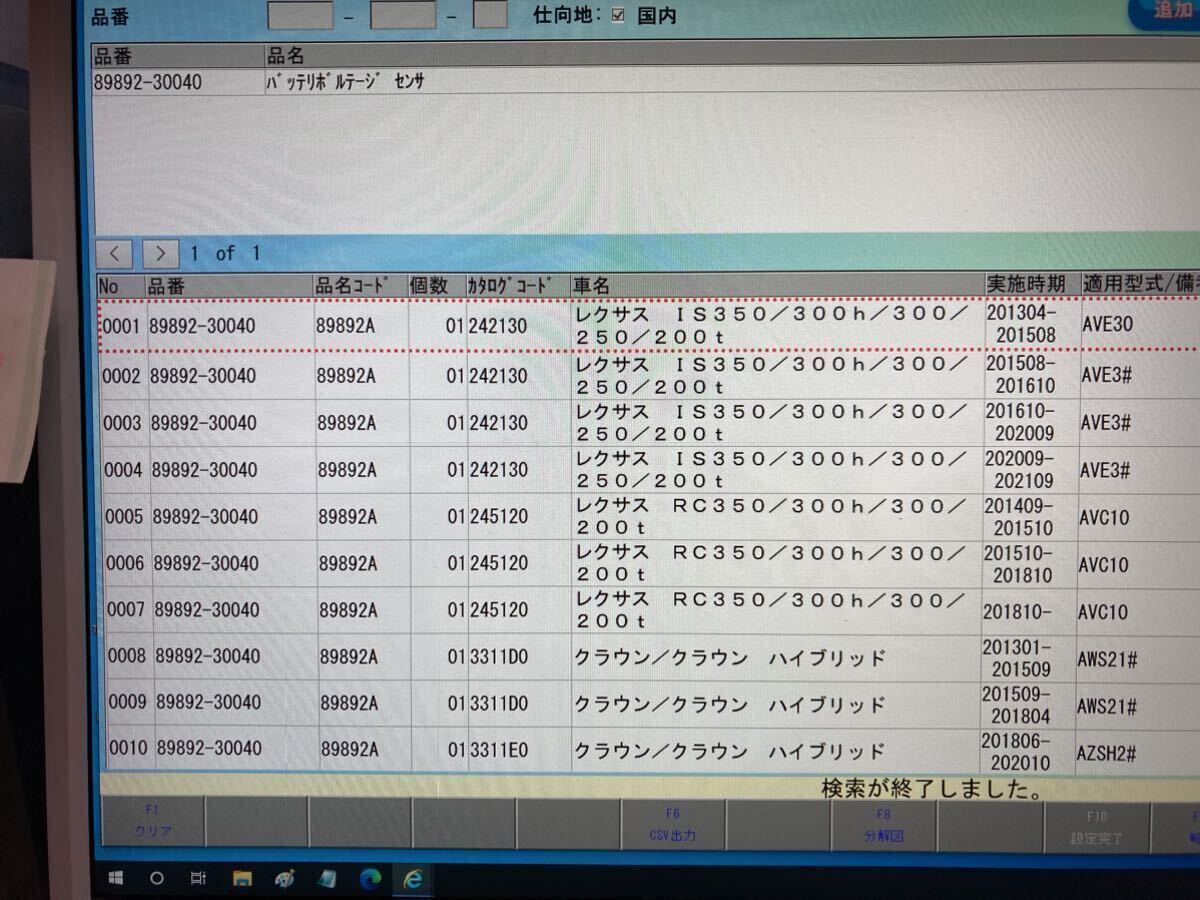This screenshot has width=1200, height=900.
Task: Click the 品名コード column header
Action: [x=360, y=285]
